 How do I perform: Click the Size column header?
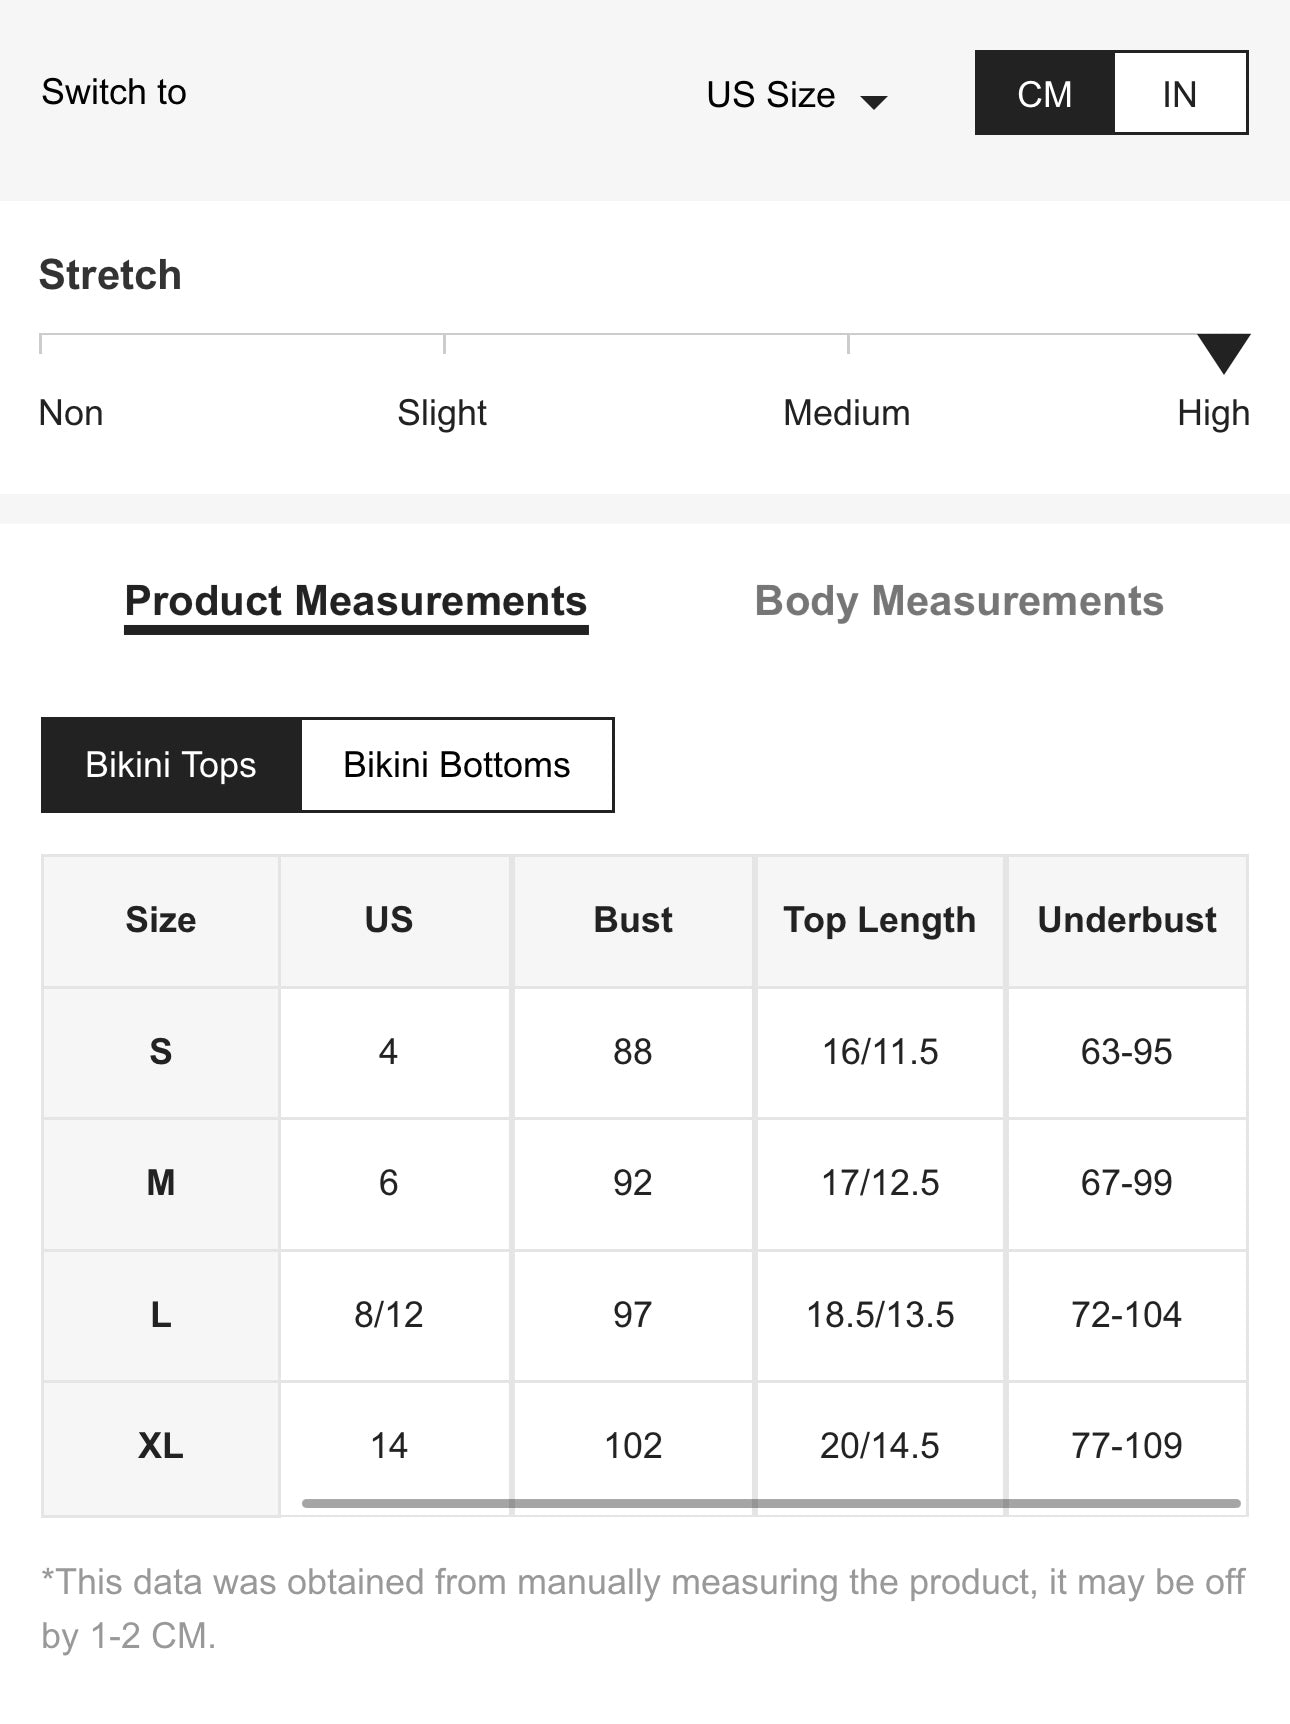(x=161, y=920)
